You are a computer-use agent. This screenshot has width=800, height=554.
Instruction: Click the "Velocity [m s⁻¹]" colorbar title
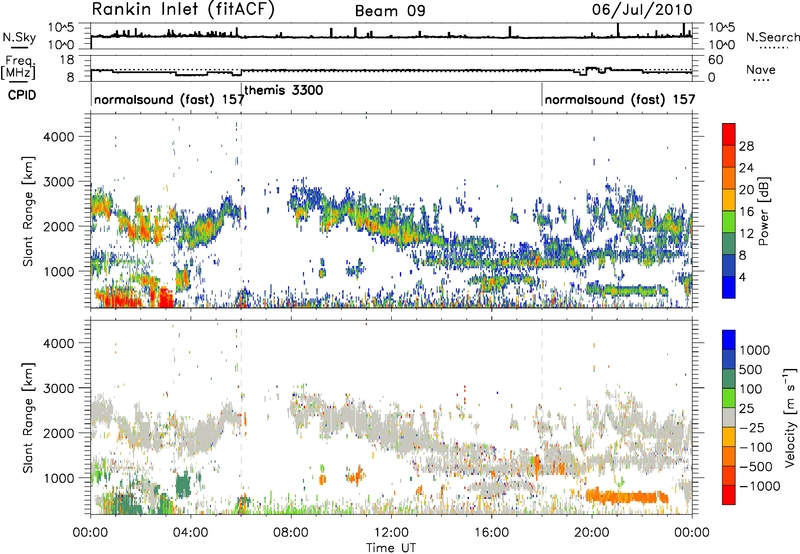(790, 417)
